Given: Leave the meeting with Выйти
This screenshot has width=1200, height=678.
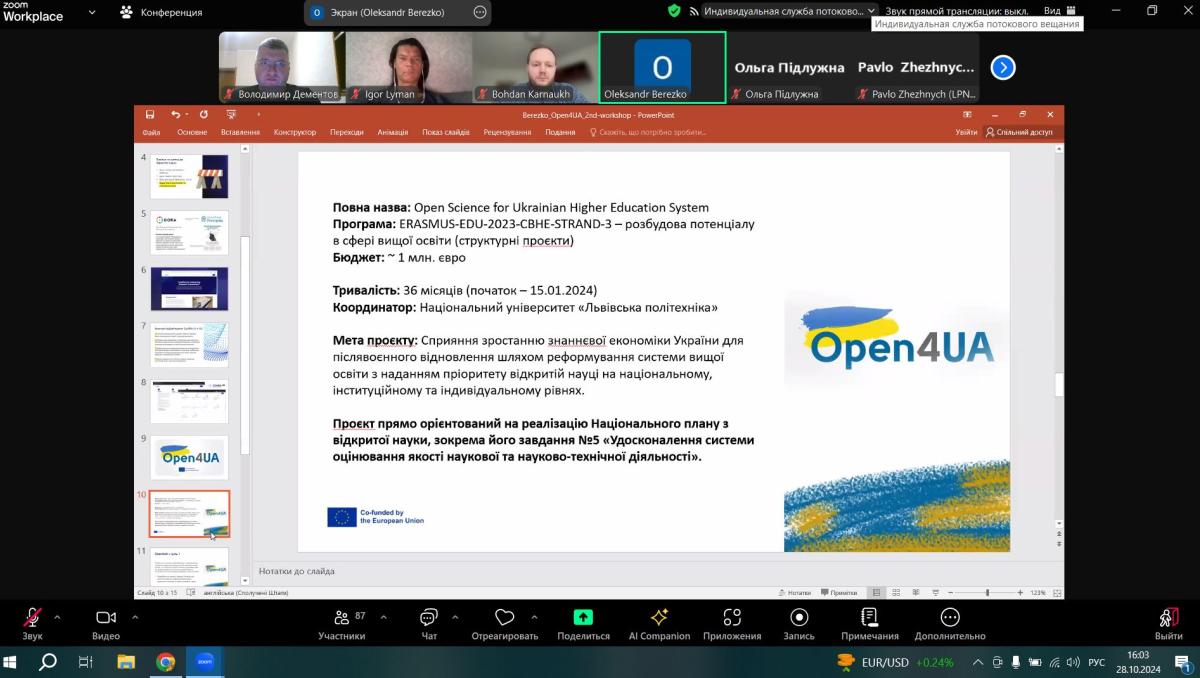Looking at the screenshot, I should pyautogui.click(x=1168, y=623).
